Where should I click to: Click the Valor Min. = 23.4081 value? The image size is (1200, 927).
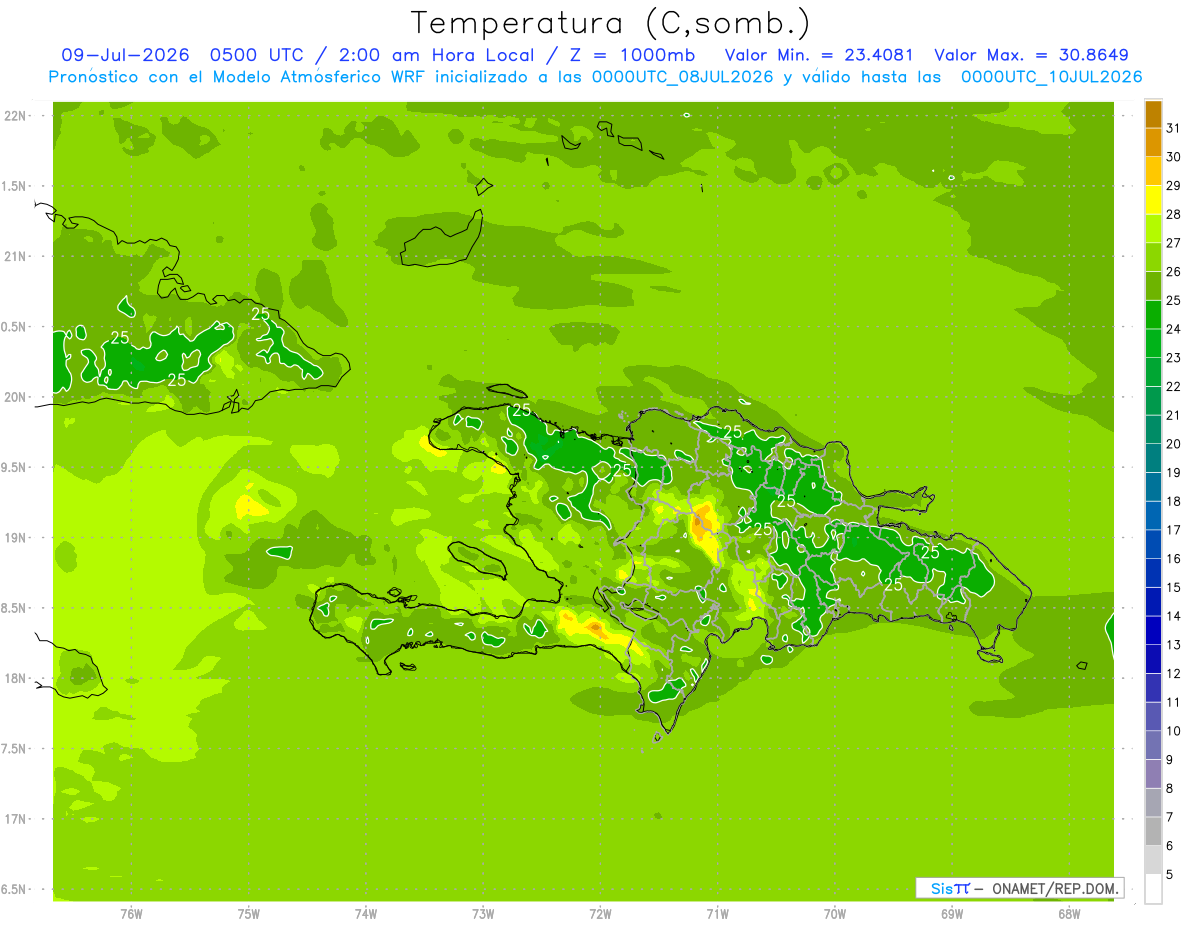click(819, 55)
